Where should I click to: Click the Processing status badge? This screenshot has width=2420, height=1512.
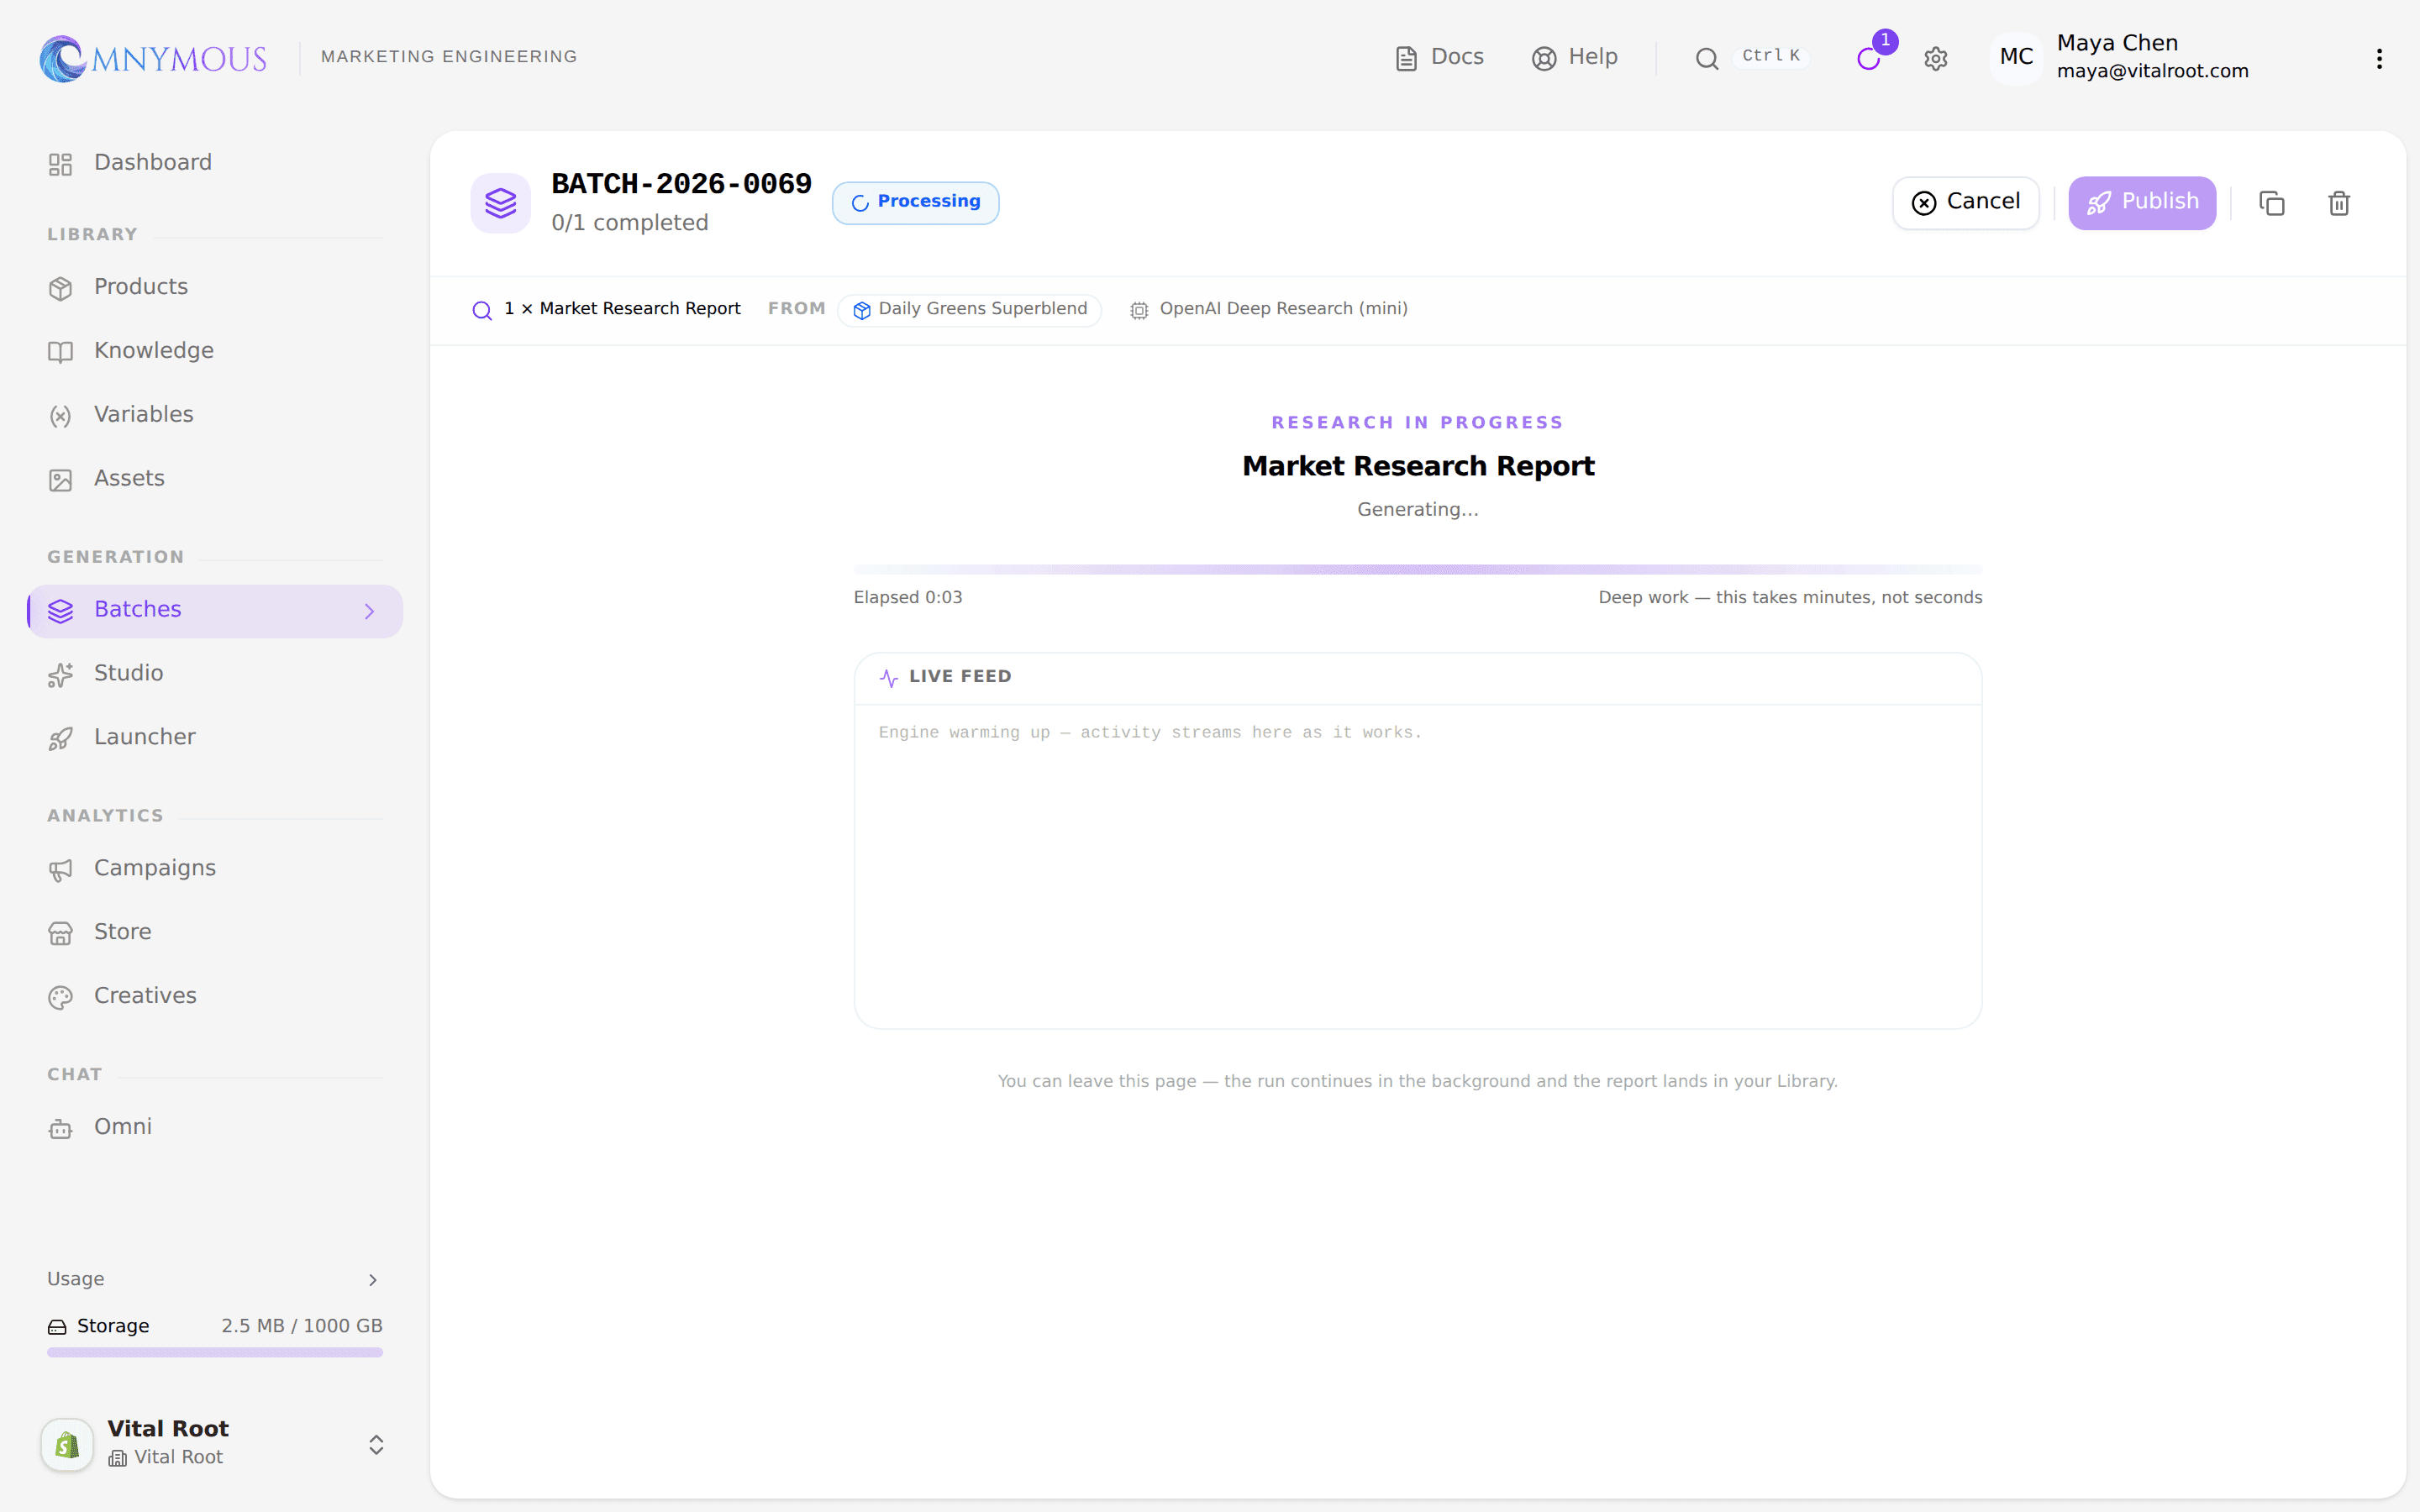click(915, 203)
